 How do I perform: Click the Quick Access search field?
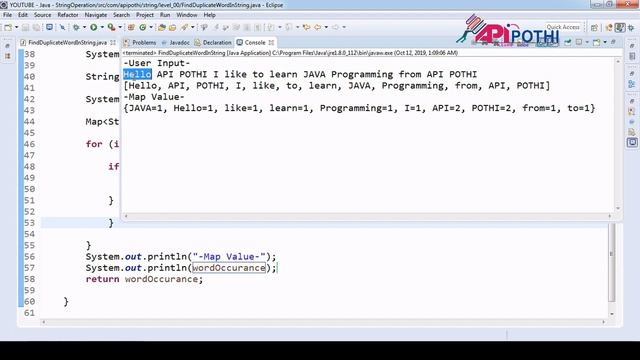[x=563, y=27]
